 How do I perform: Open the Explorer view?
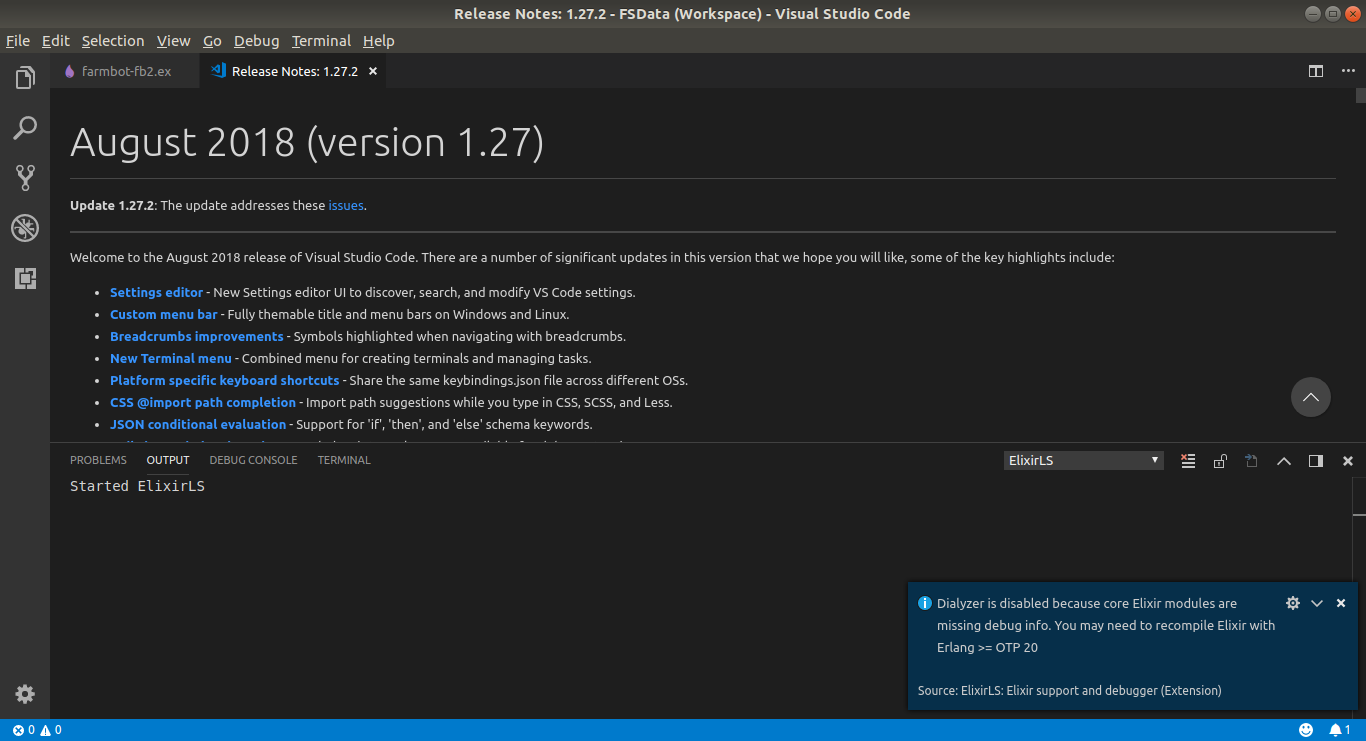tap(24, 77)
